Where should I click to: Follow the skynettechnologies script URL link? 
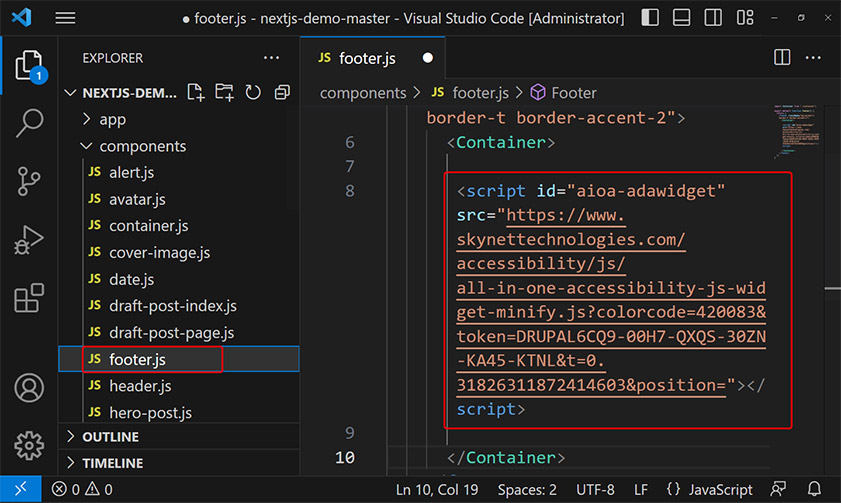point(611,300)
